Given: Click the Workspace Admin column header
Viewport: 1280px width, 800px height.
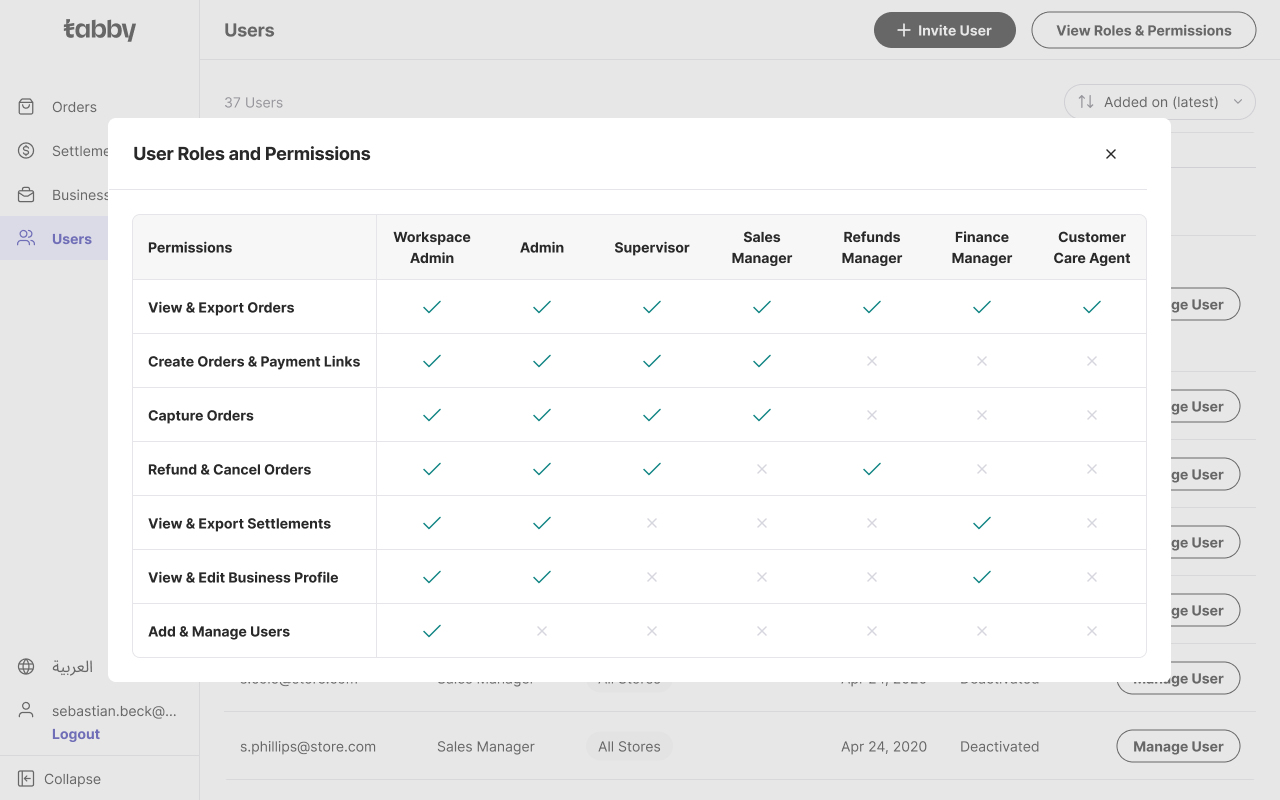Looking at the screenshot, I should tap(432, 247).
